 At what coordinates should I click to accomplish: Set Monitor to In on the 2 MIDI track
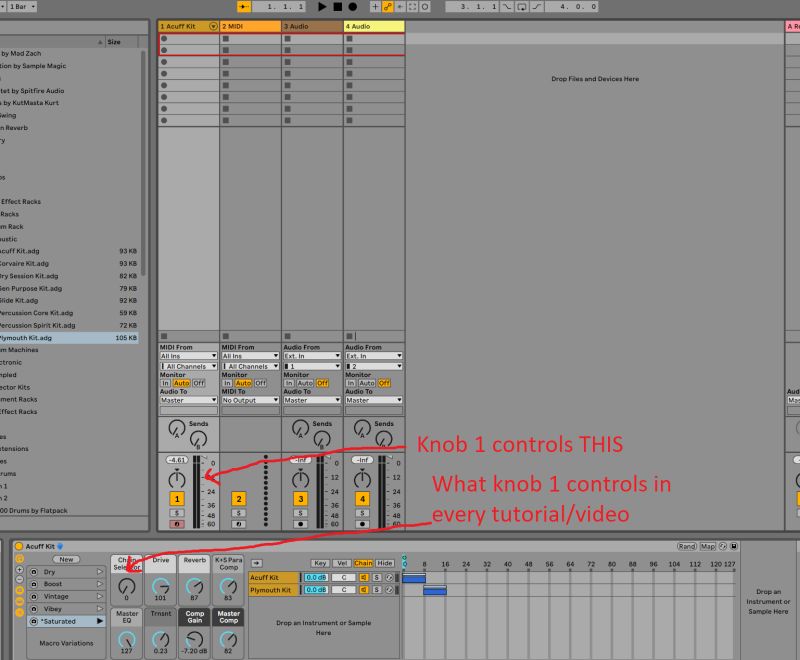click(228, 380)
